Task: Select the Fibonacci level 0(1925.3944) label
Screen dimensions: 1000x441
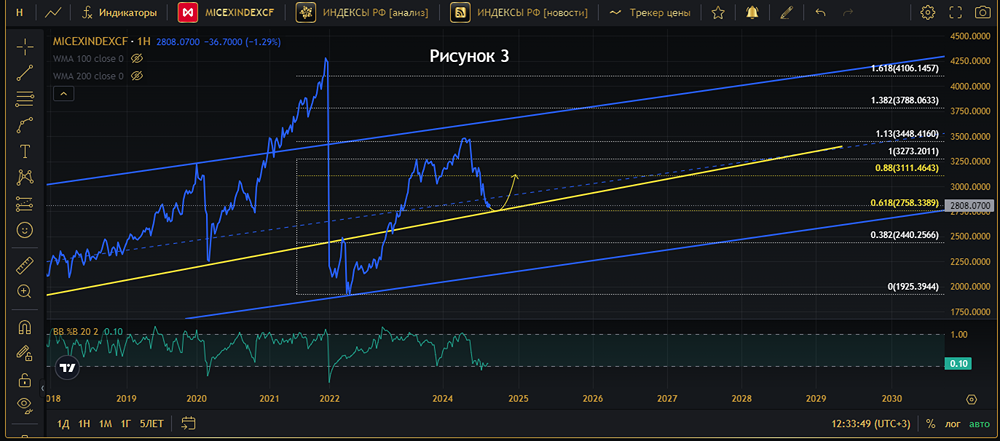Action: (x=913, y=287)
